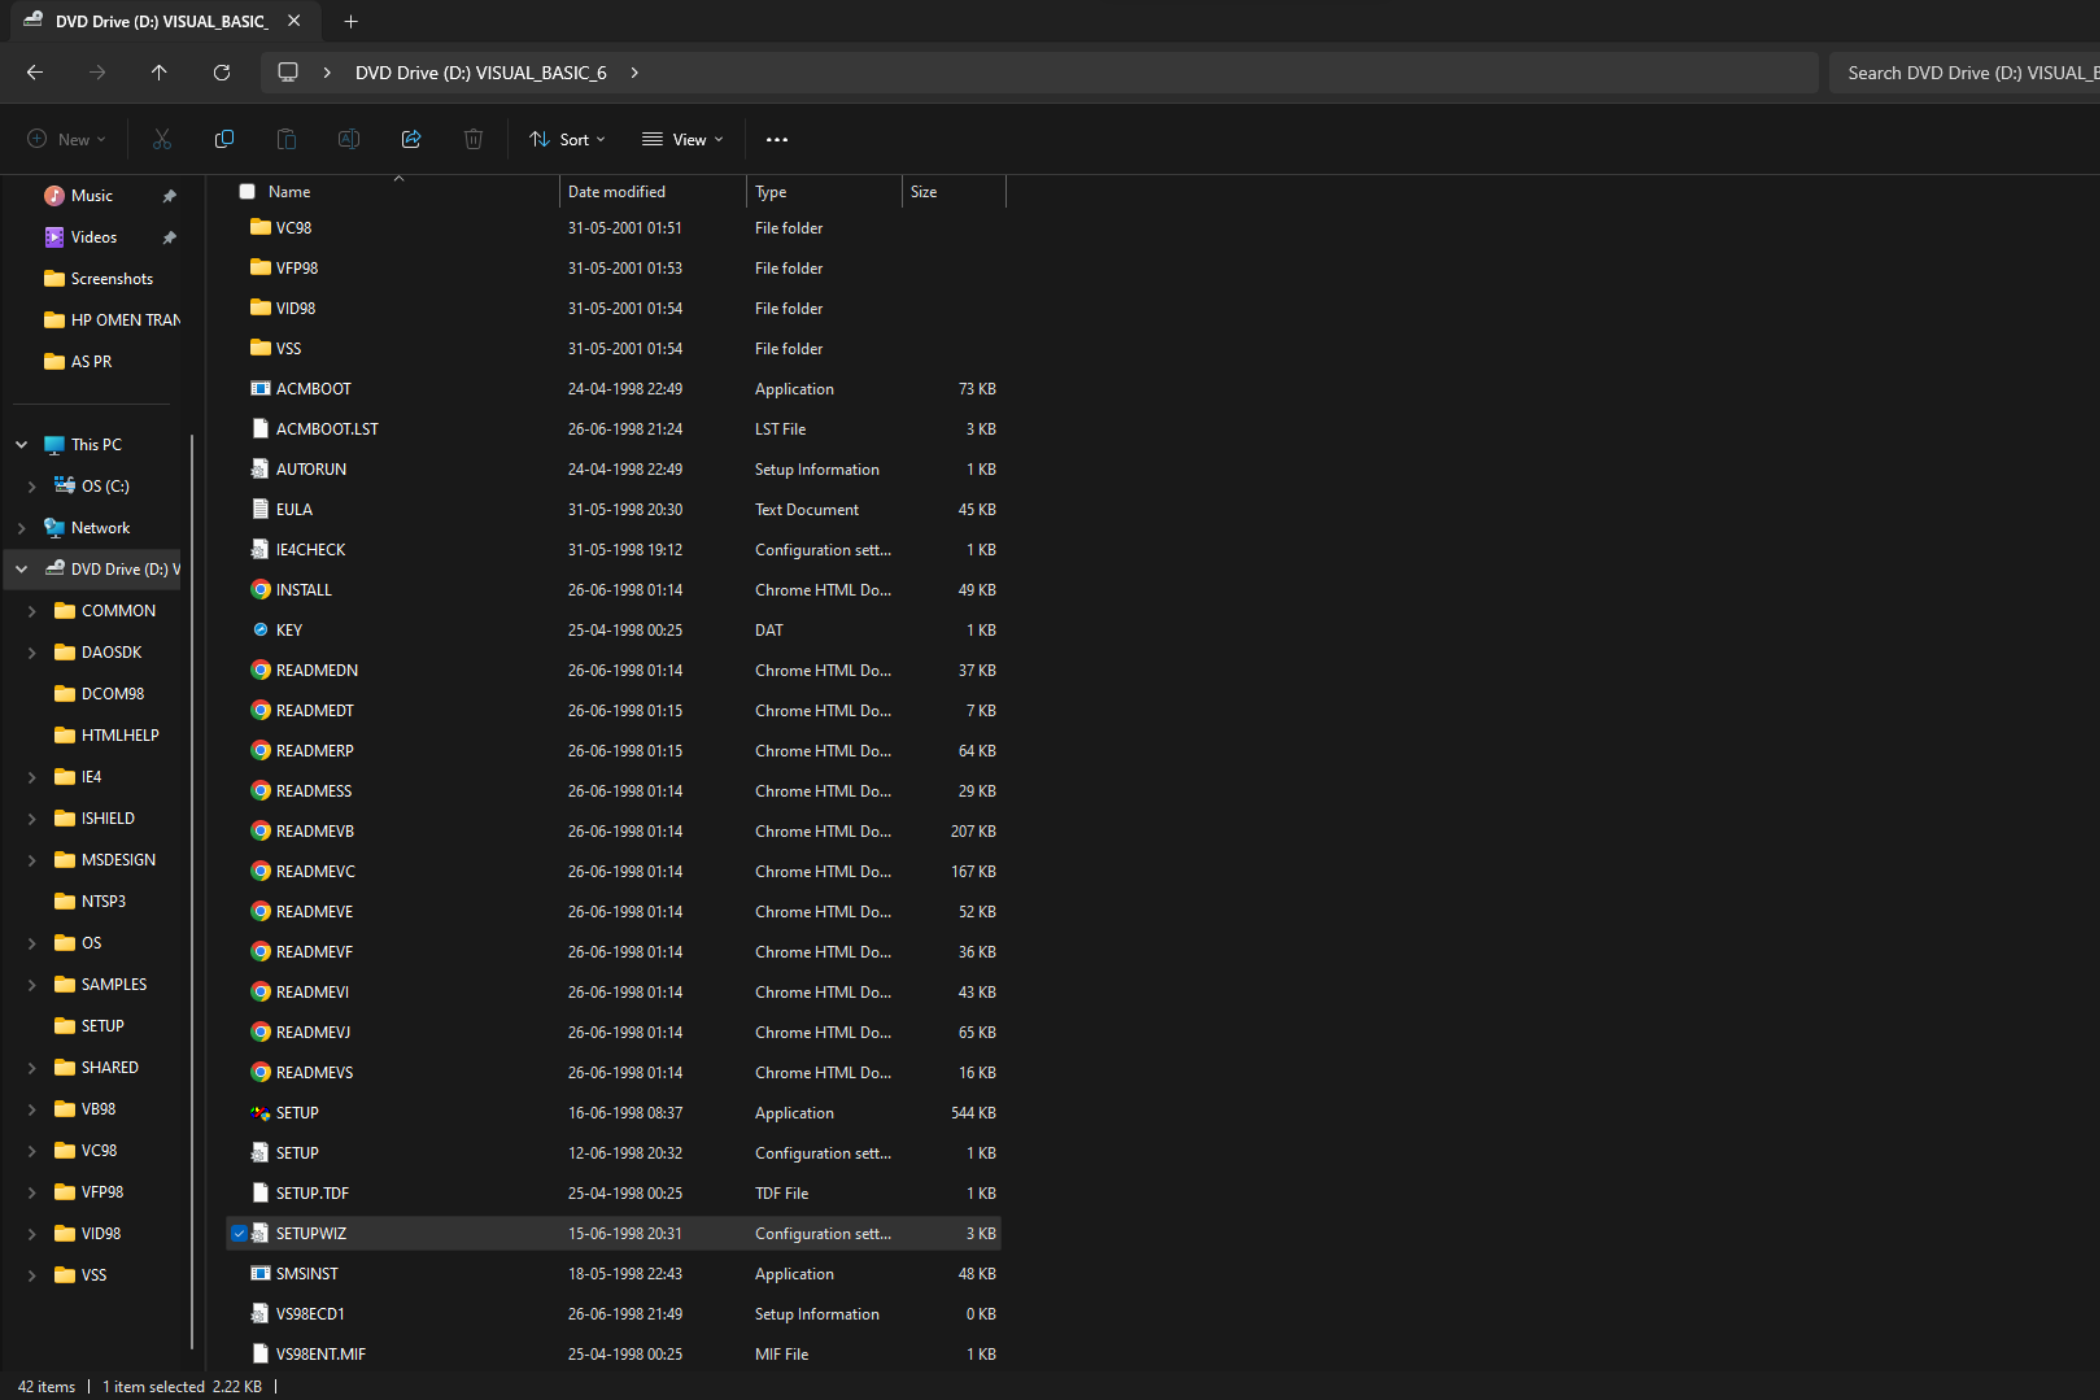Click the SETUP application colorful icon
The image size is (2100, 1400).
point(260,1112)
